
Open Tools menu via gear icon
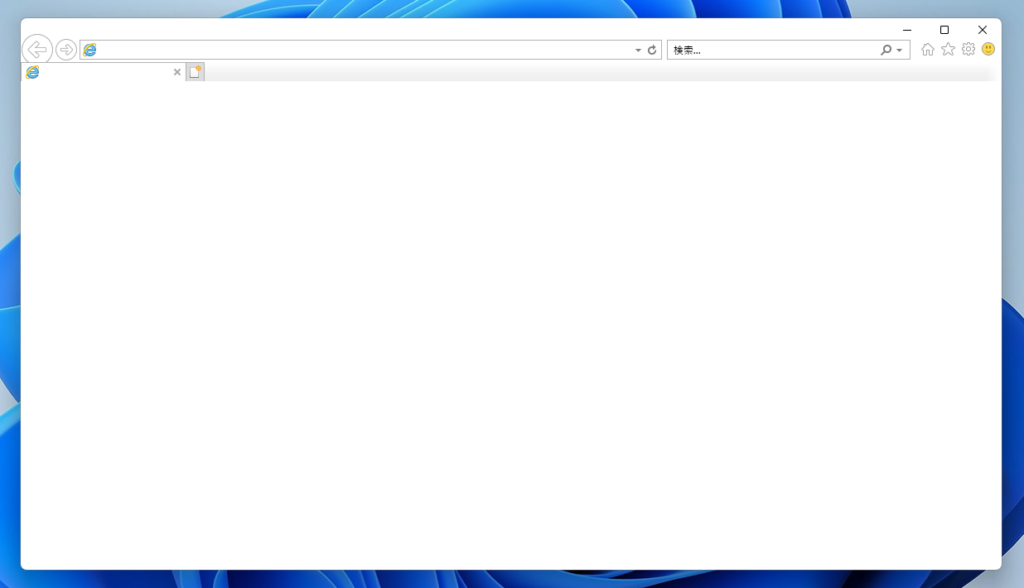968,50
